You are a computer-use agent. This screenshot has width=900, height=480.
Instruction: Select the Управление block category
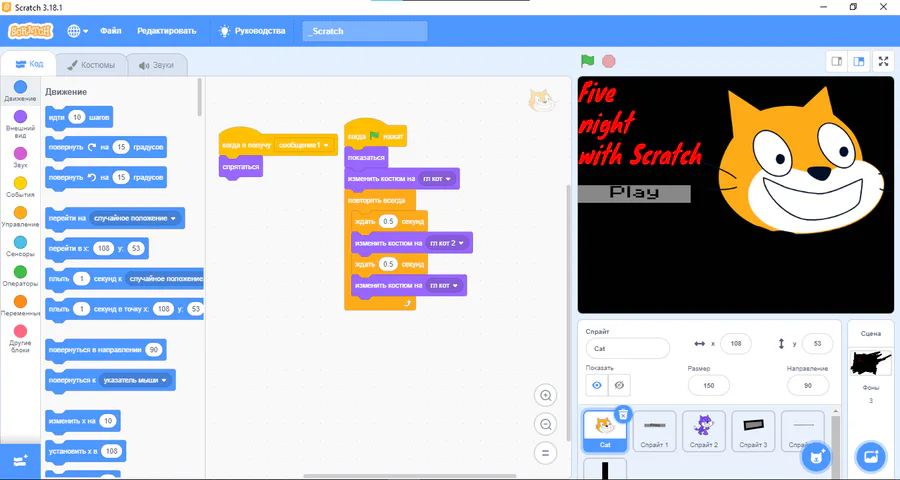point(20,217)
